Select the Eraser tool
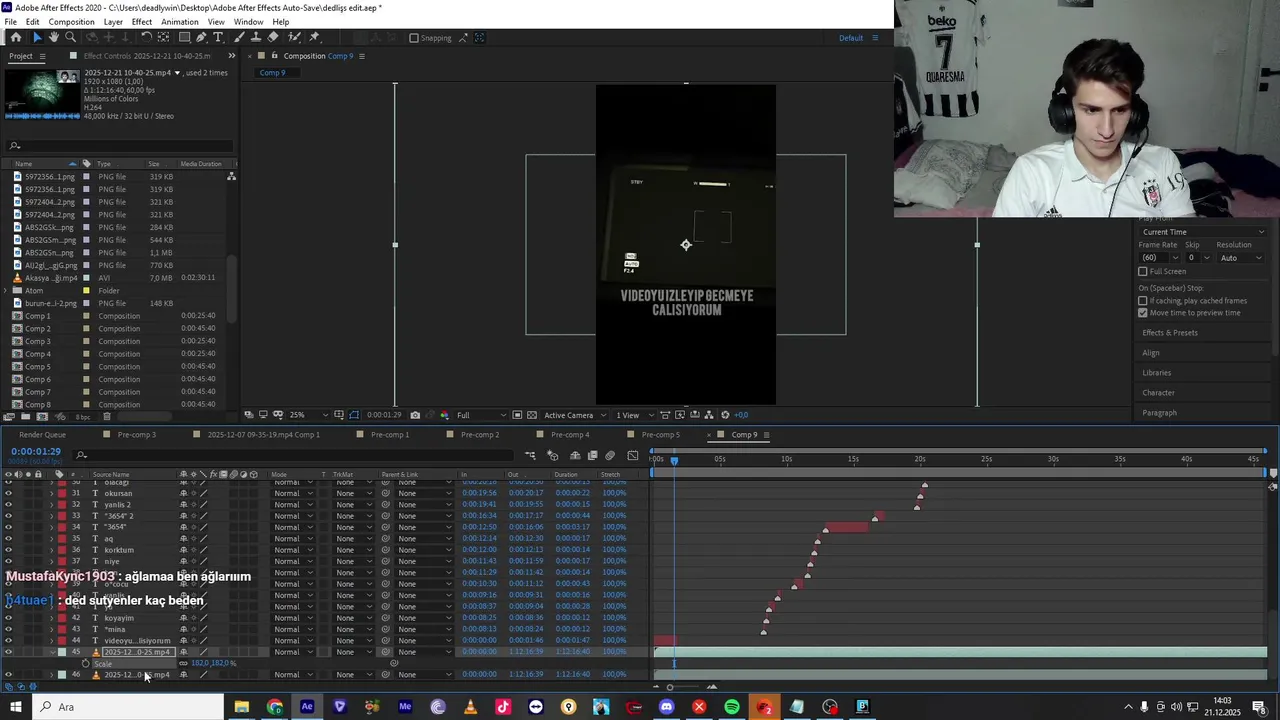This screenshot has width=1280, height=720. [x=274, y=37]
